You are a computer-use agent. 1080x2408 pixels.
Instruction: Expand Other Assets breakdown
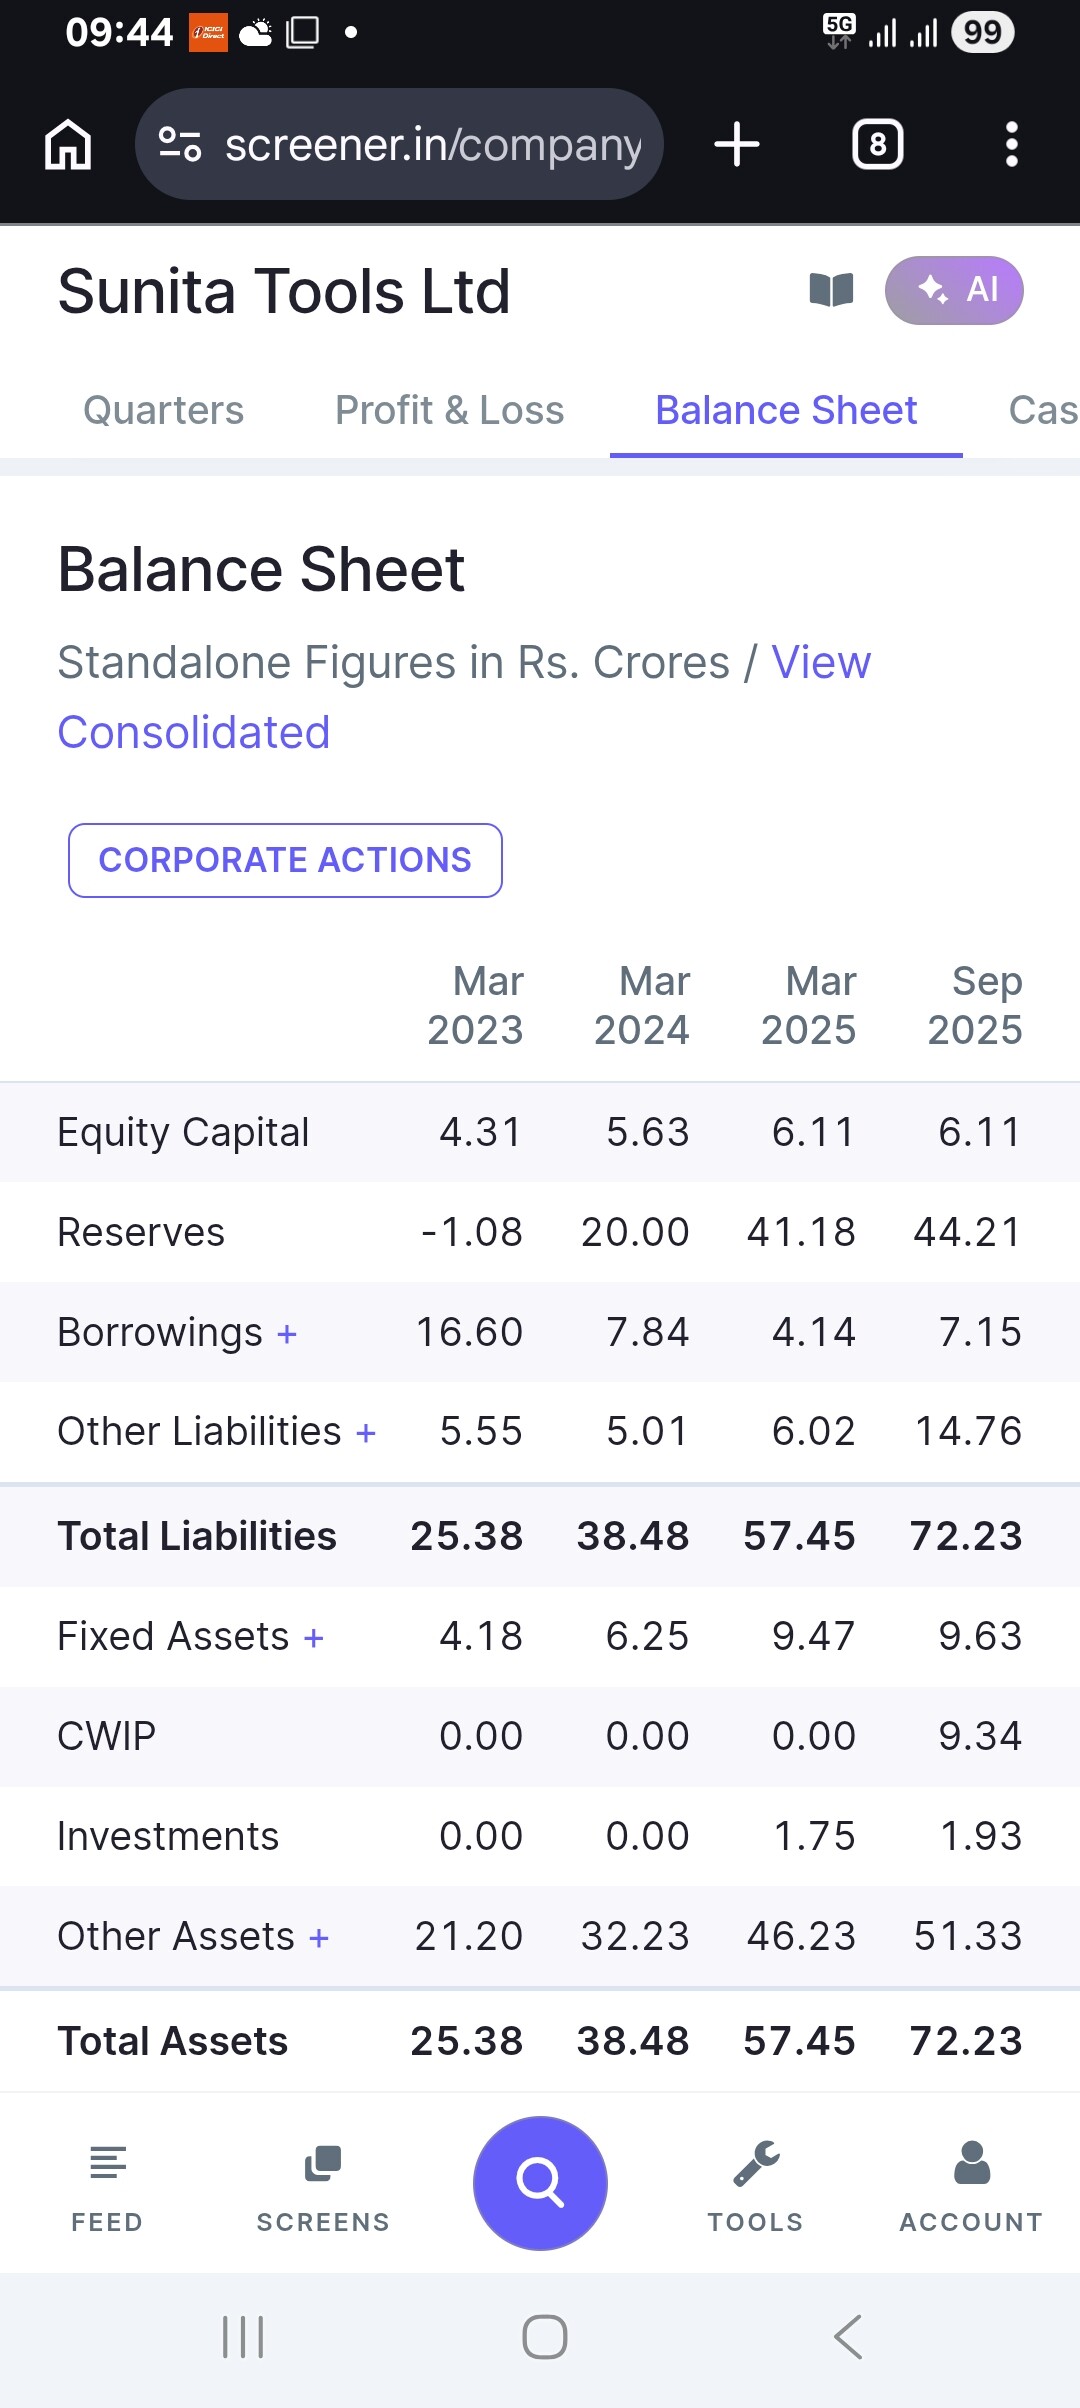[319, 1938]
